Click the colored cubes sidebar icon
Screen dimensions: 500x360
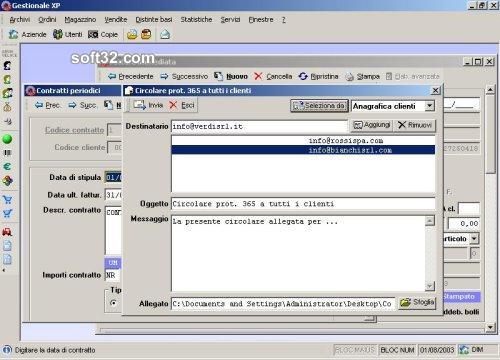click(7, 181)
